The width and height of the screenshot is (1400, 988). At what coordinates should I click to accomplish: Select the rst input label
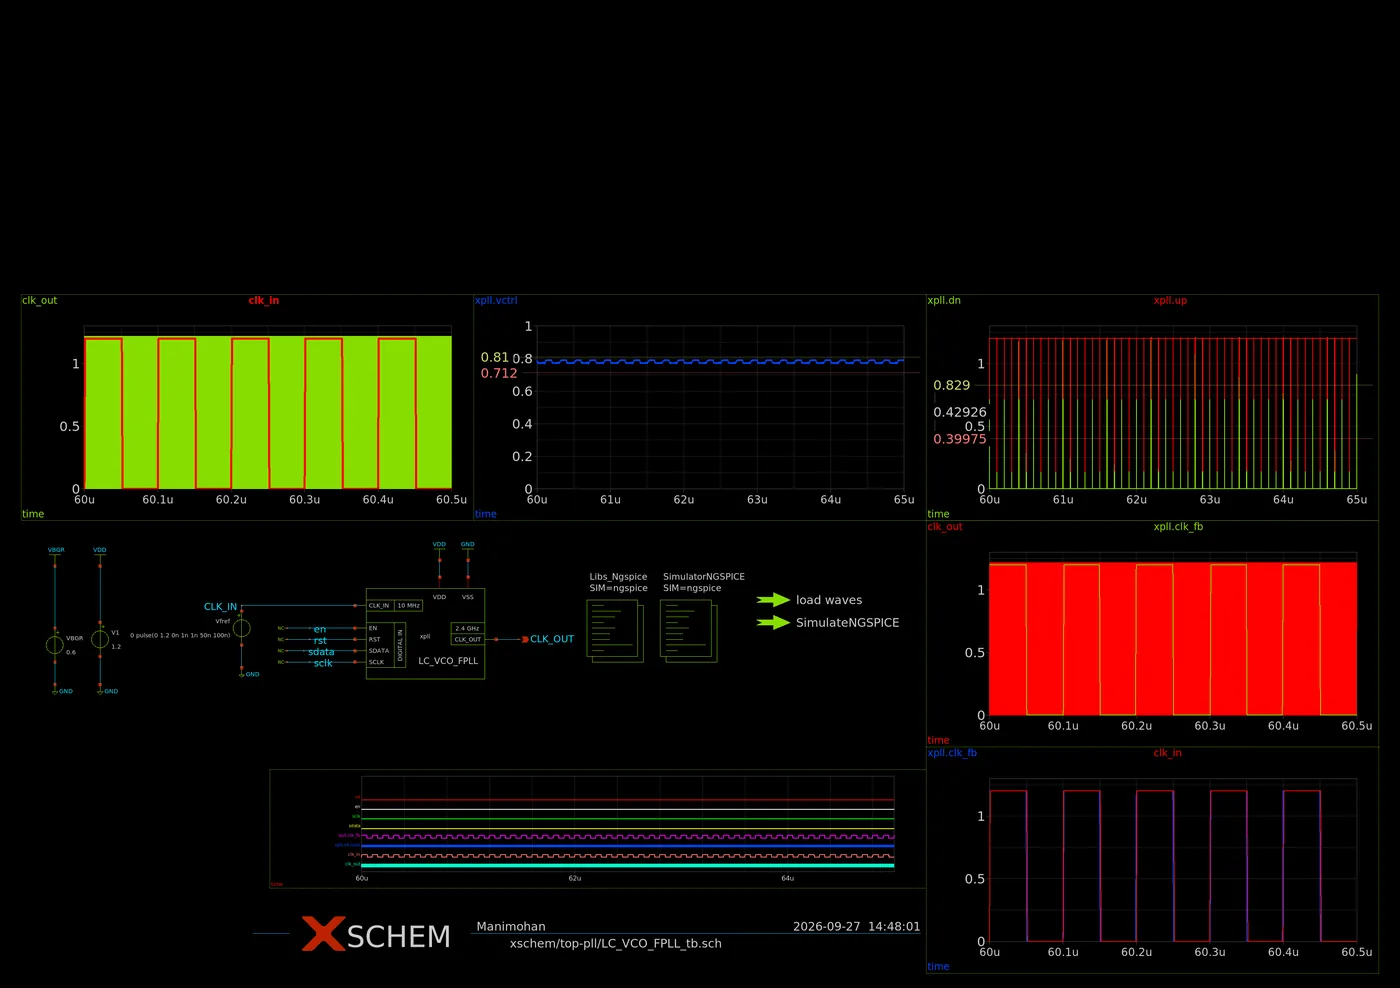pyautogui.click(x=320, y=641)
